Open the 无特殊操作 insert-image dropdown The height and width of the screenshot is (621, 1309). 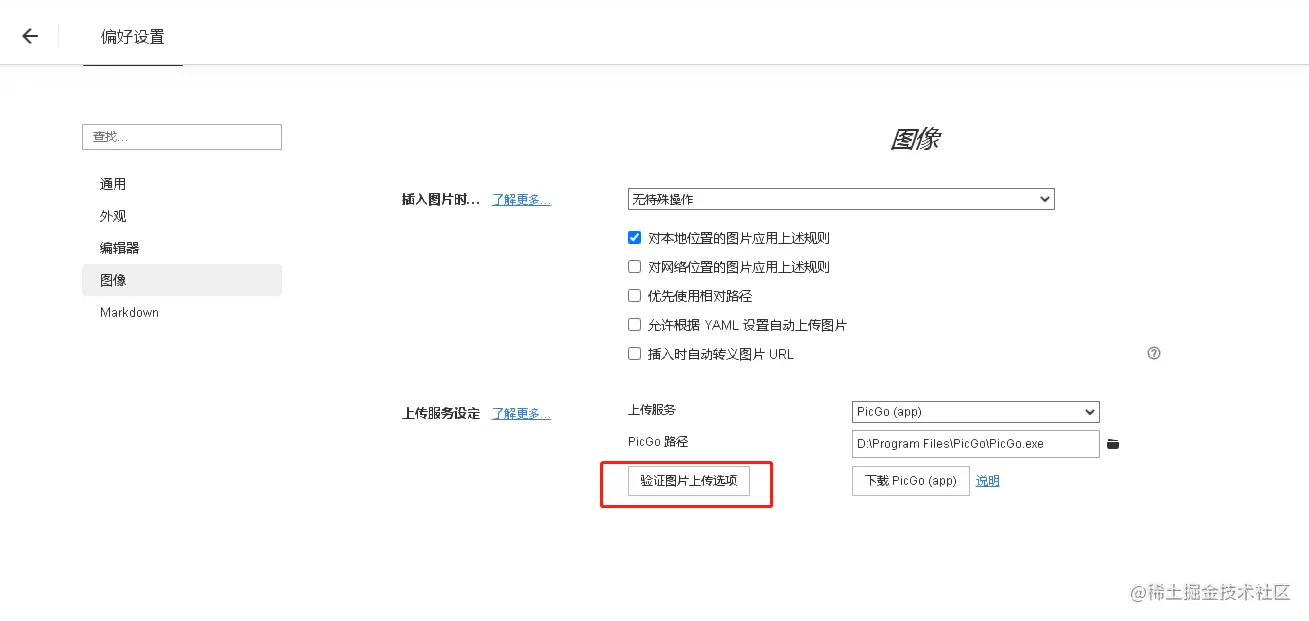coord(841,199)
